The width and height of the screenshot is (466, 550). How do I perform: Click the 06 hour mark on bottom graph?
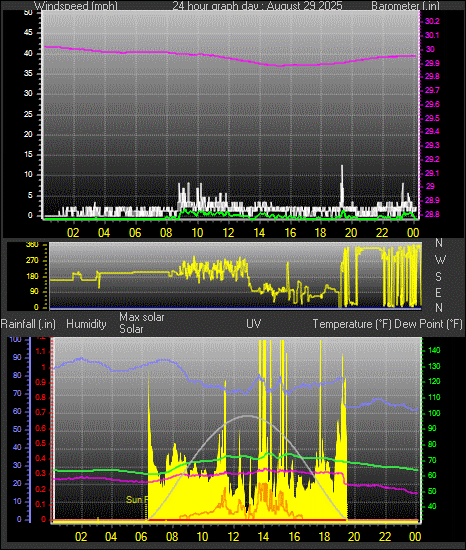point(141,536)
